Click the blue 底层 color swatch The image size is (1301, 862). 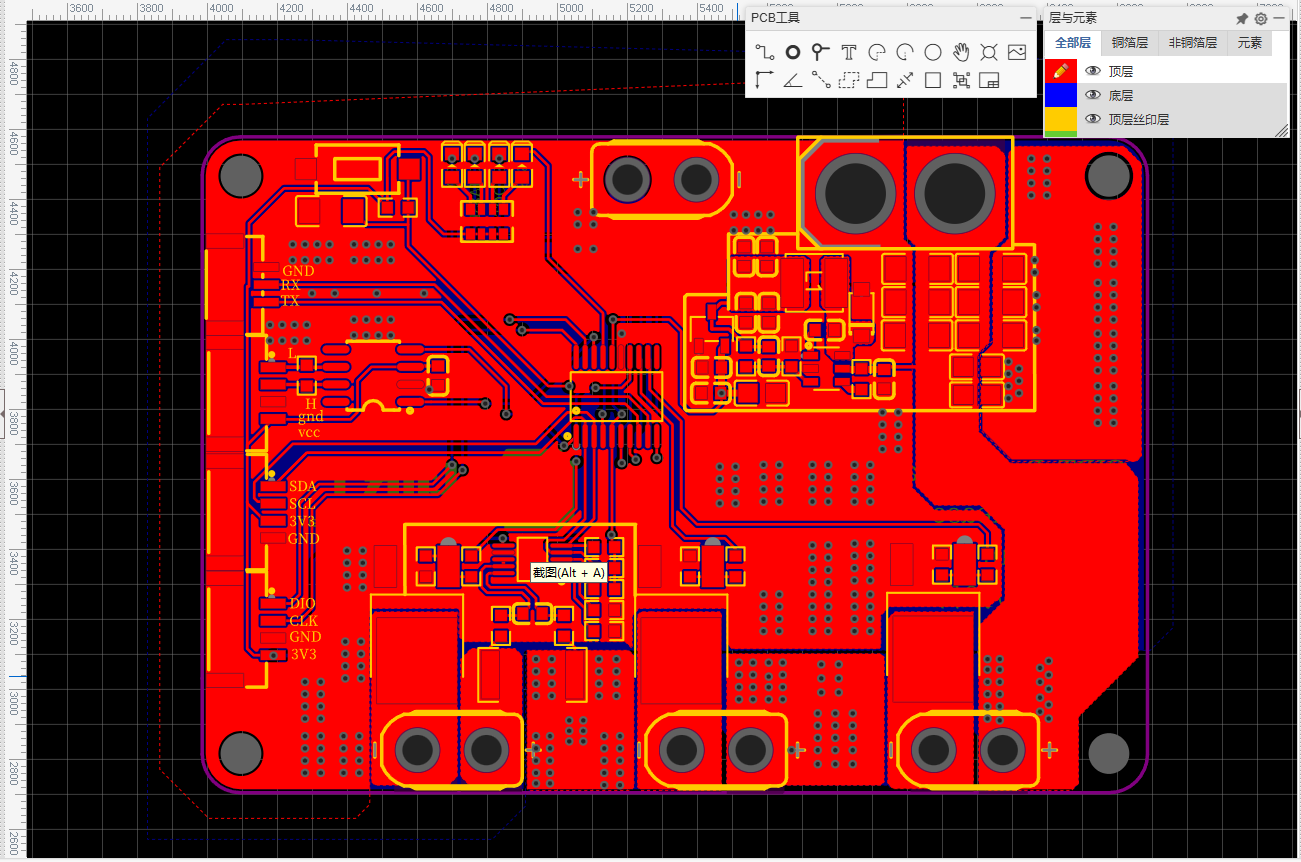(x=1061, y=95)
